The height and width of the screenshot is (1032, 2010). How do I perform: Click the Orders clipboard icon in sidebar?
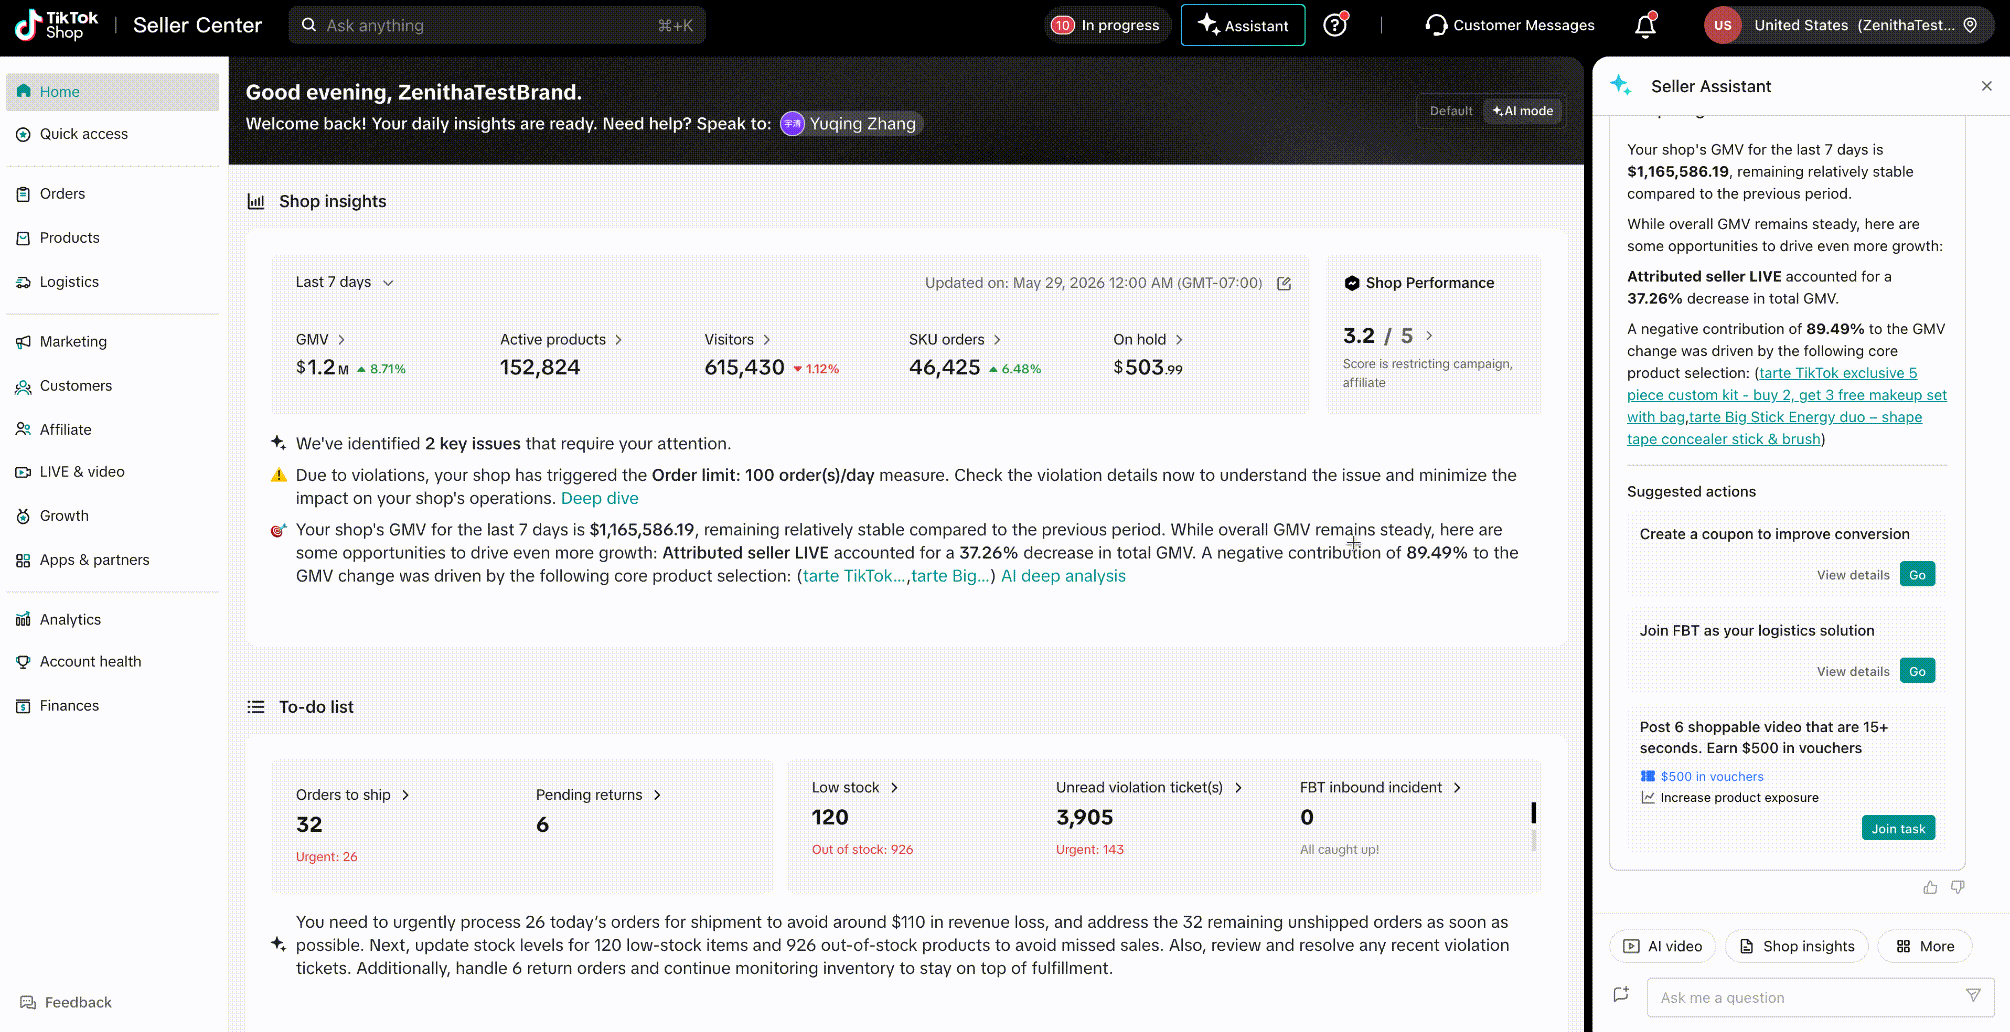click(23, 194)
